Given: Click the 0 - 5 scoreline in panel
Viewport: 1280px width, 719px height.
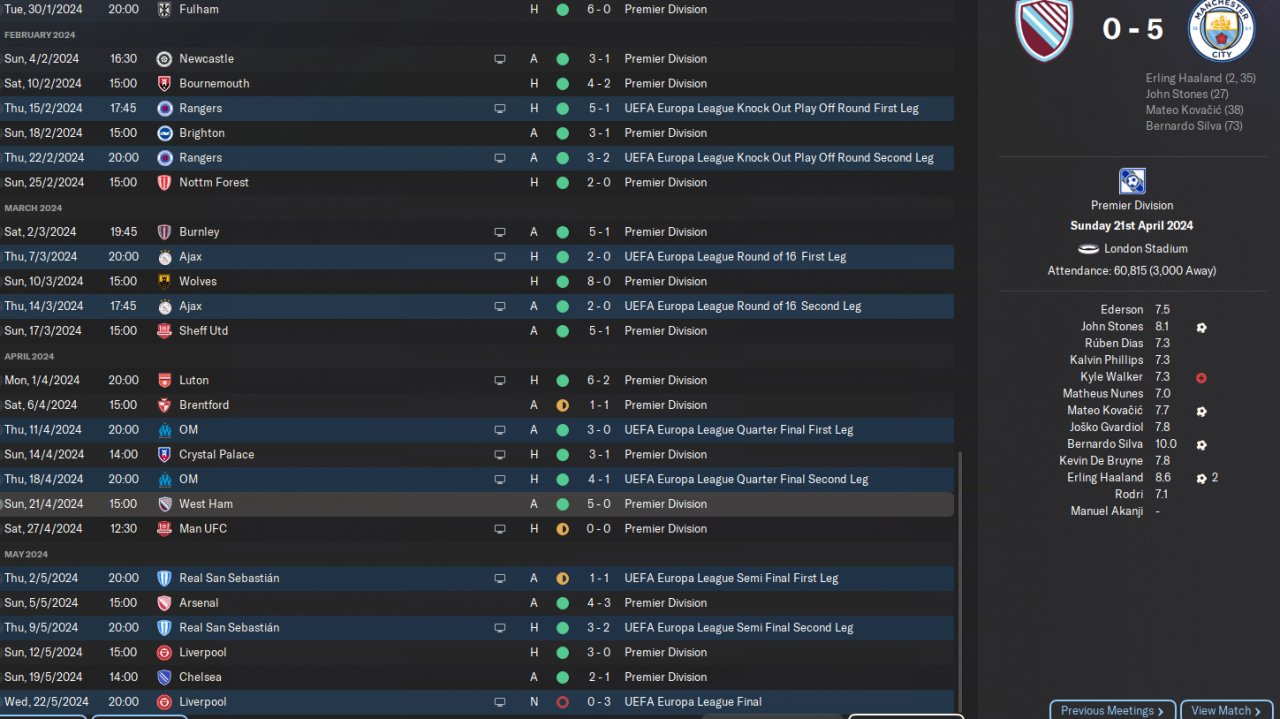Looking at the screenshot, I should (1132, 30).
